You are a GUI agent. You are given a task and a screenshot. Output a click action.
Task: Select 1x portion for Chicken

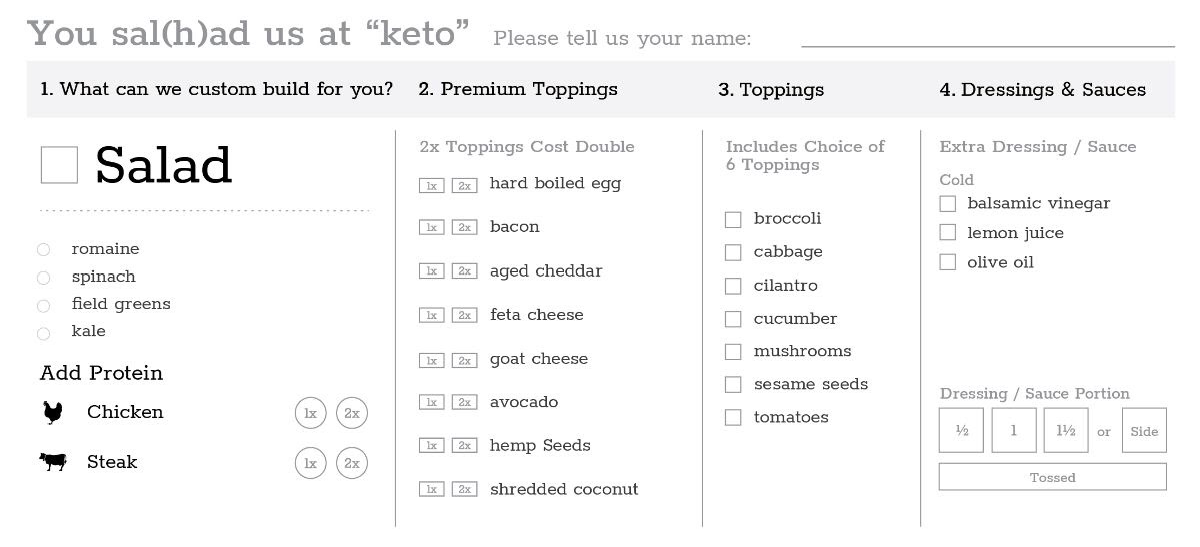[310, 413]
